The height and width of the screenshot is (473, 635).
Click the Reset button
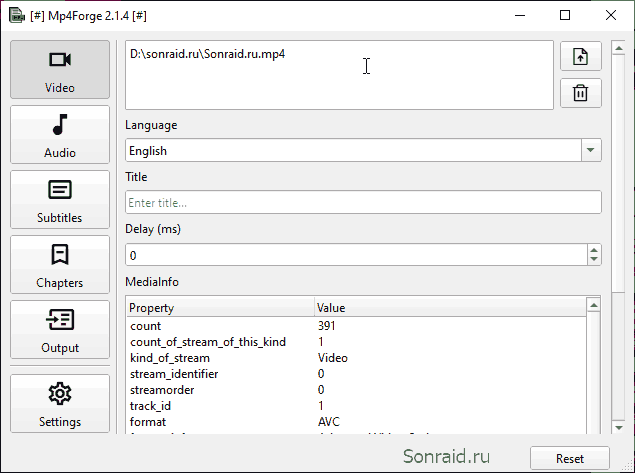click(570, 458)
